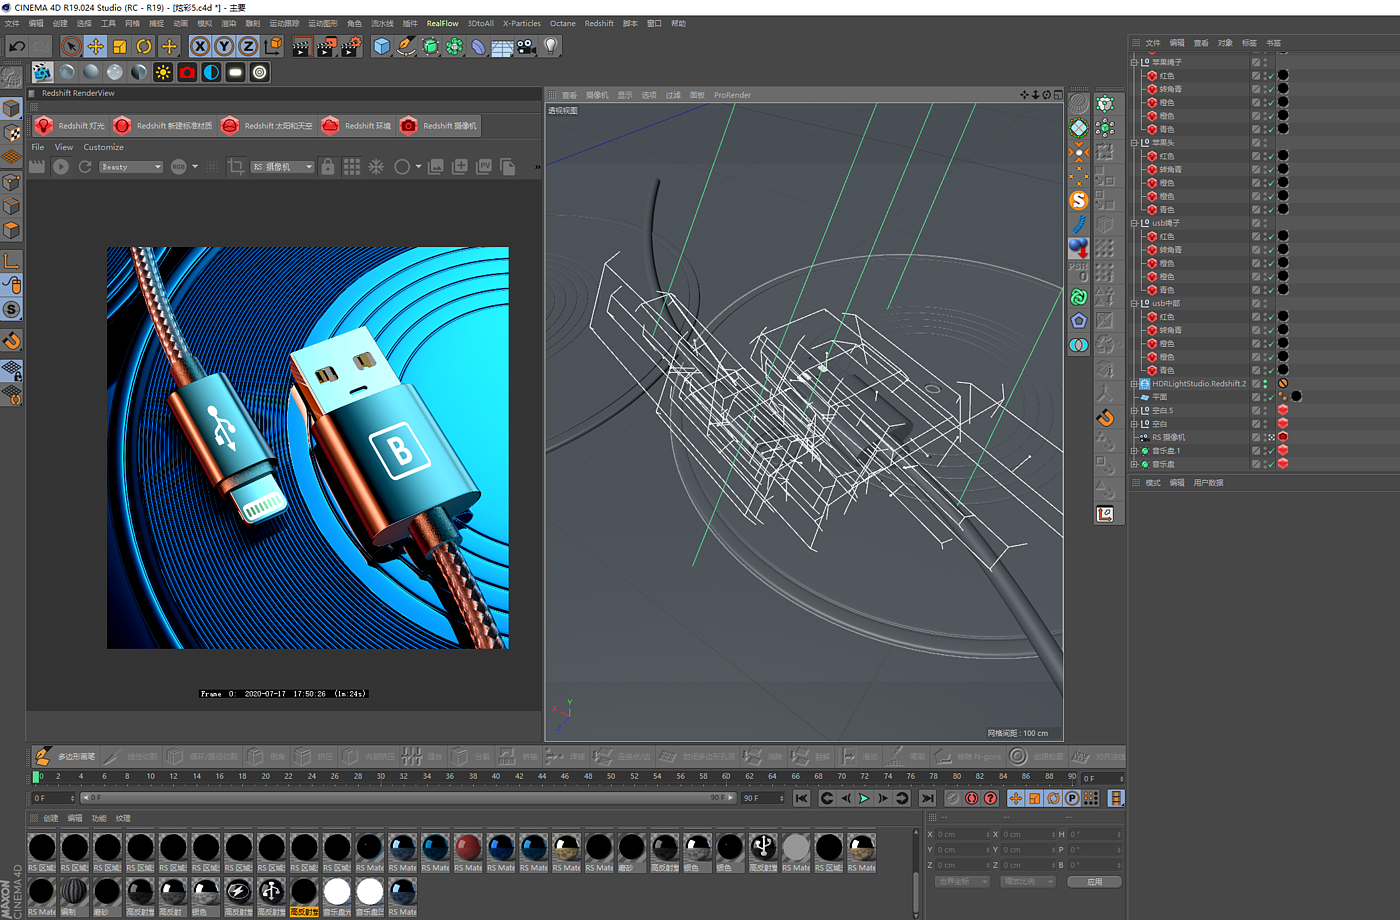
Task: Click the snowflake freeze icon in RenderView
Action: click(x=376, y=167)
